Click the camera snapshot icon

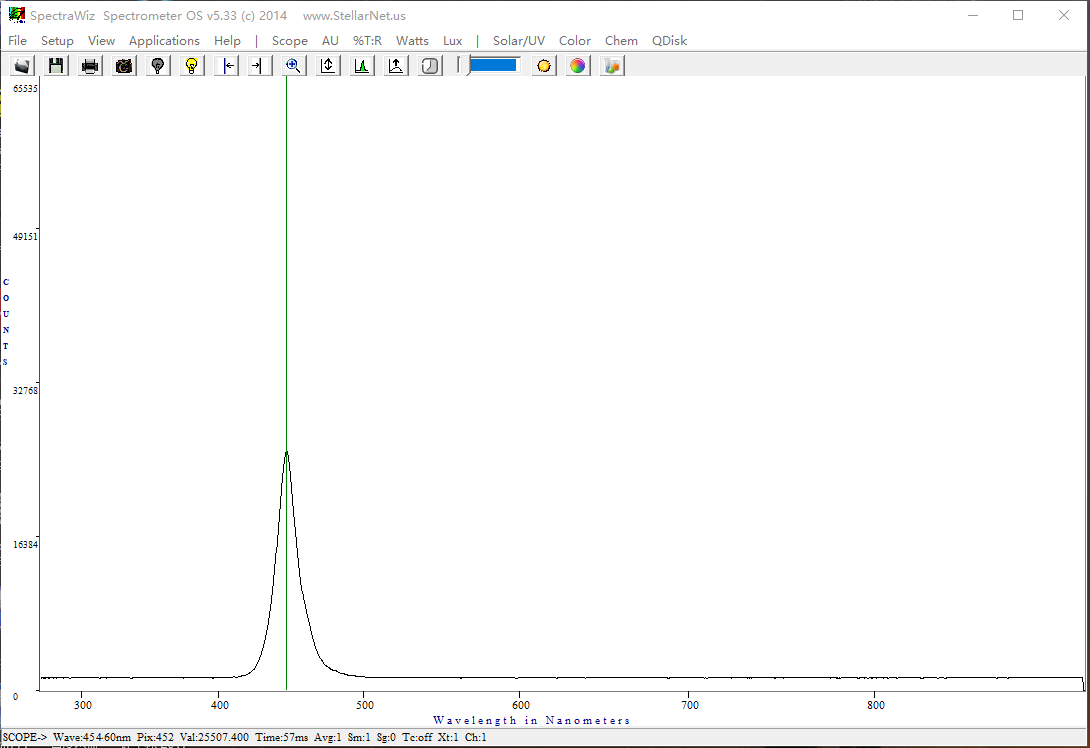coord(124,66)
